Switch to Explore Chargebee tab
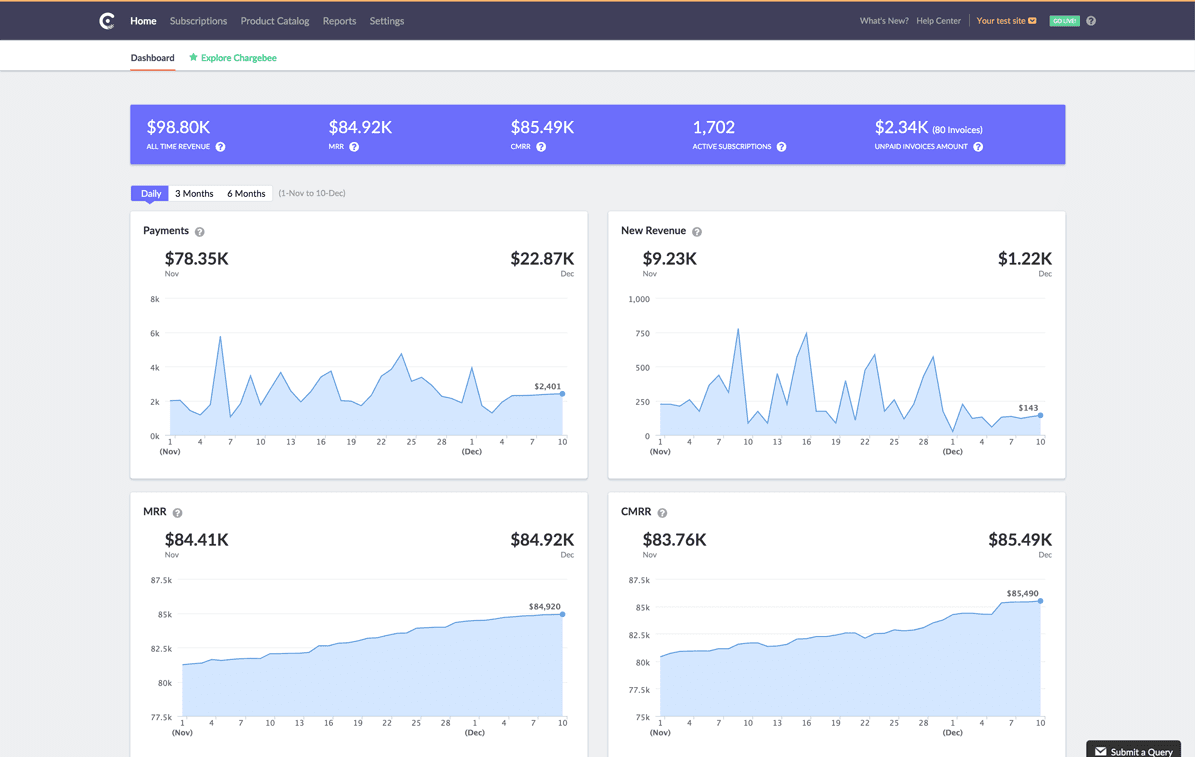 point(232,58)
